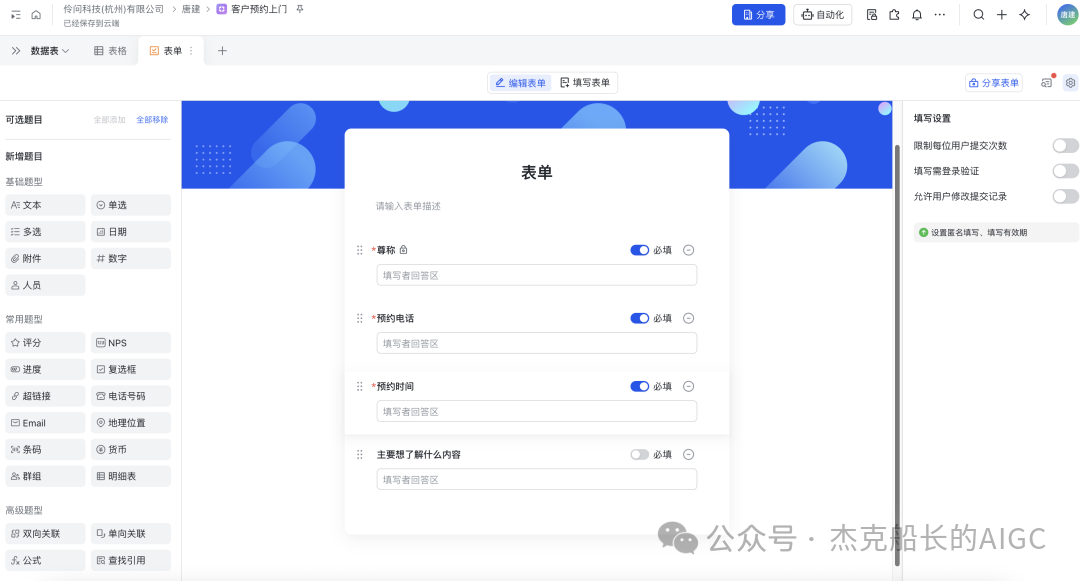Add an 评分 question type
Screen dimensions: 1080x581
pos(45,343)
